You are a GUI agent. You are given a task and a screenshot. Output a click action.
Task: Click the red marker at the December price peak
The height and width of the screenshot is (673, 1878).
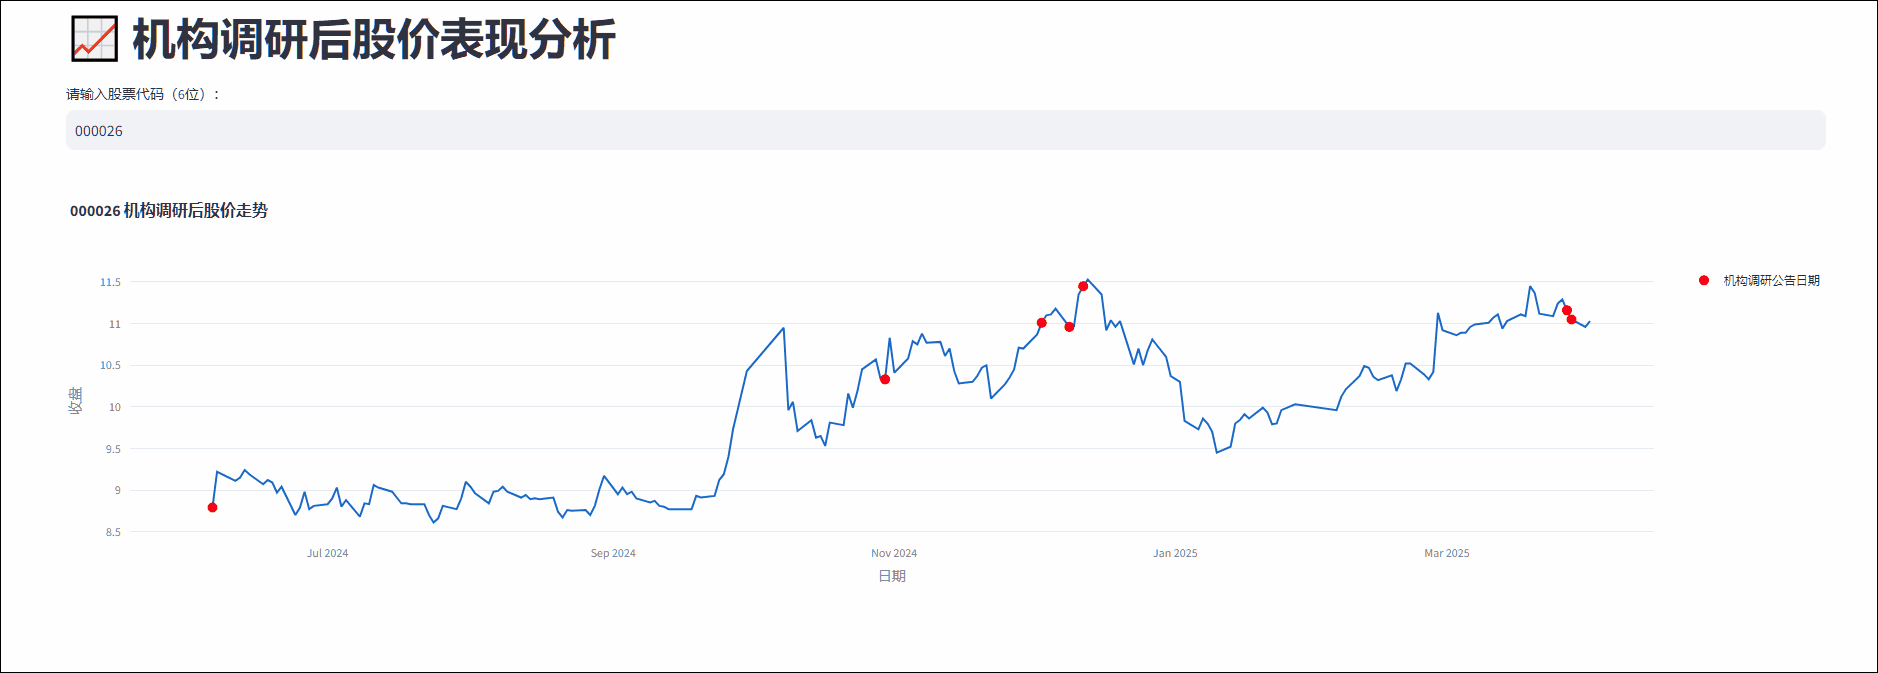1083,287
